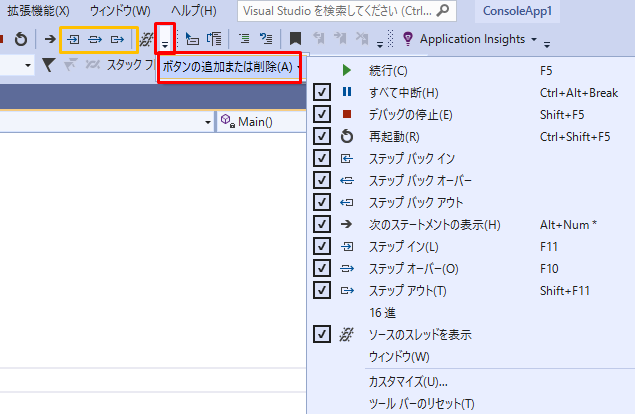This screenshot has height=414, width=635.
Task: Click the Step Over toolbar icon
Action: click(x=95, y=39)
